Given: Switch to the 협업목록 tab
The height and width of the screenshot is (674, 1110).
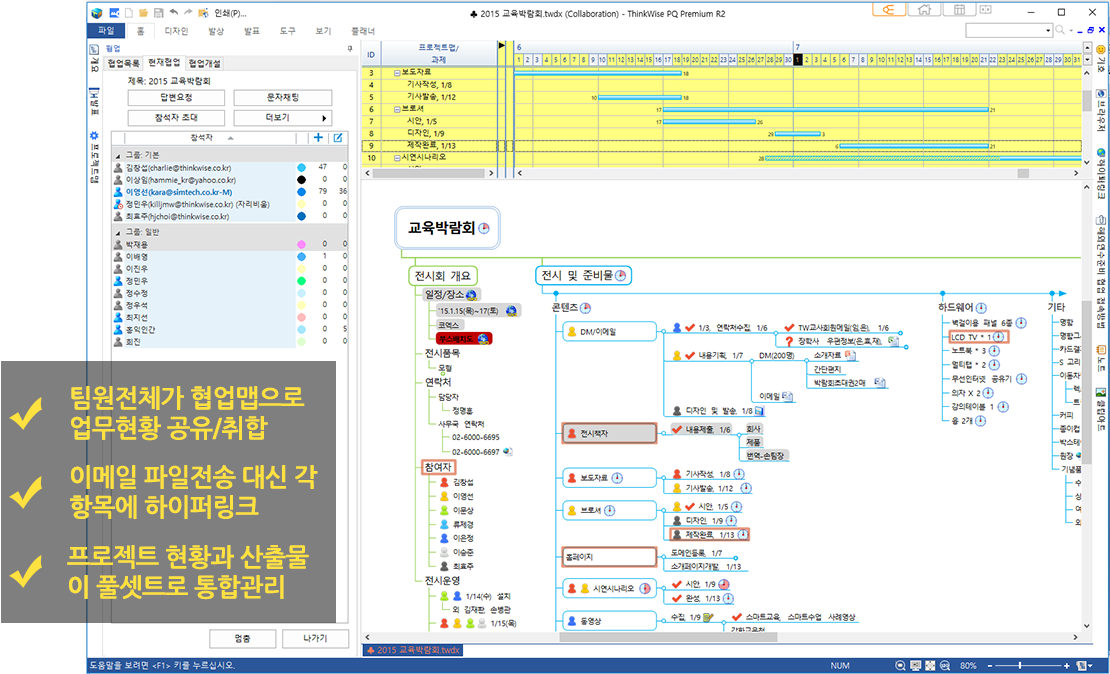Looking at the screenshot, I should point(124,63).
